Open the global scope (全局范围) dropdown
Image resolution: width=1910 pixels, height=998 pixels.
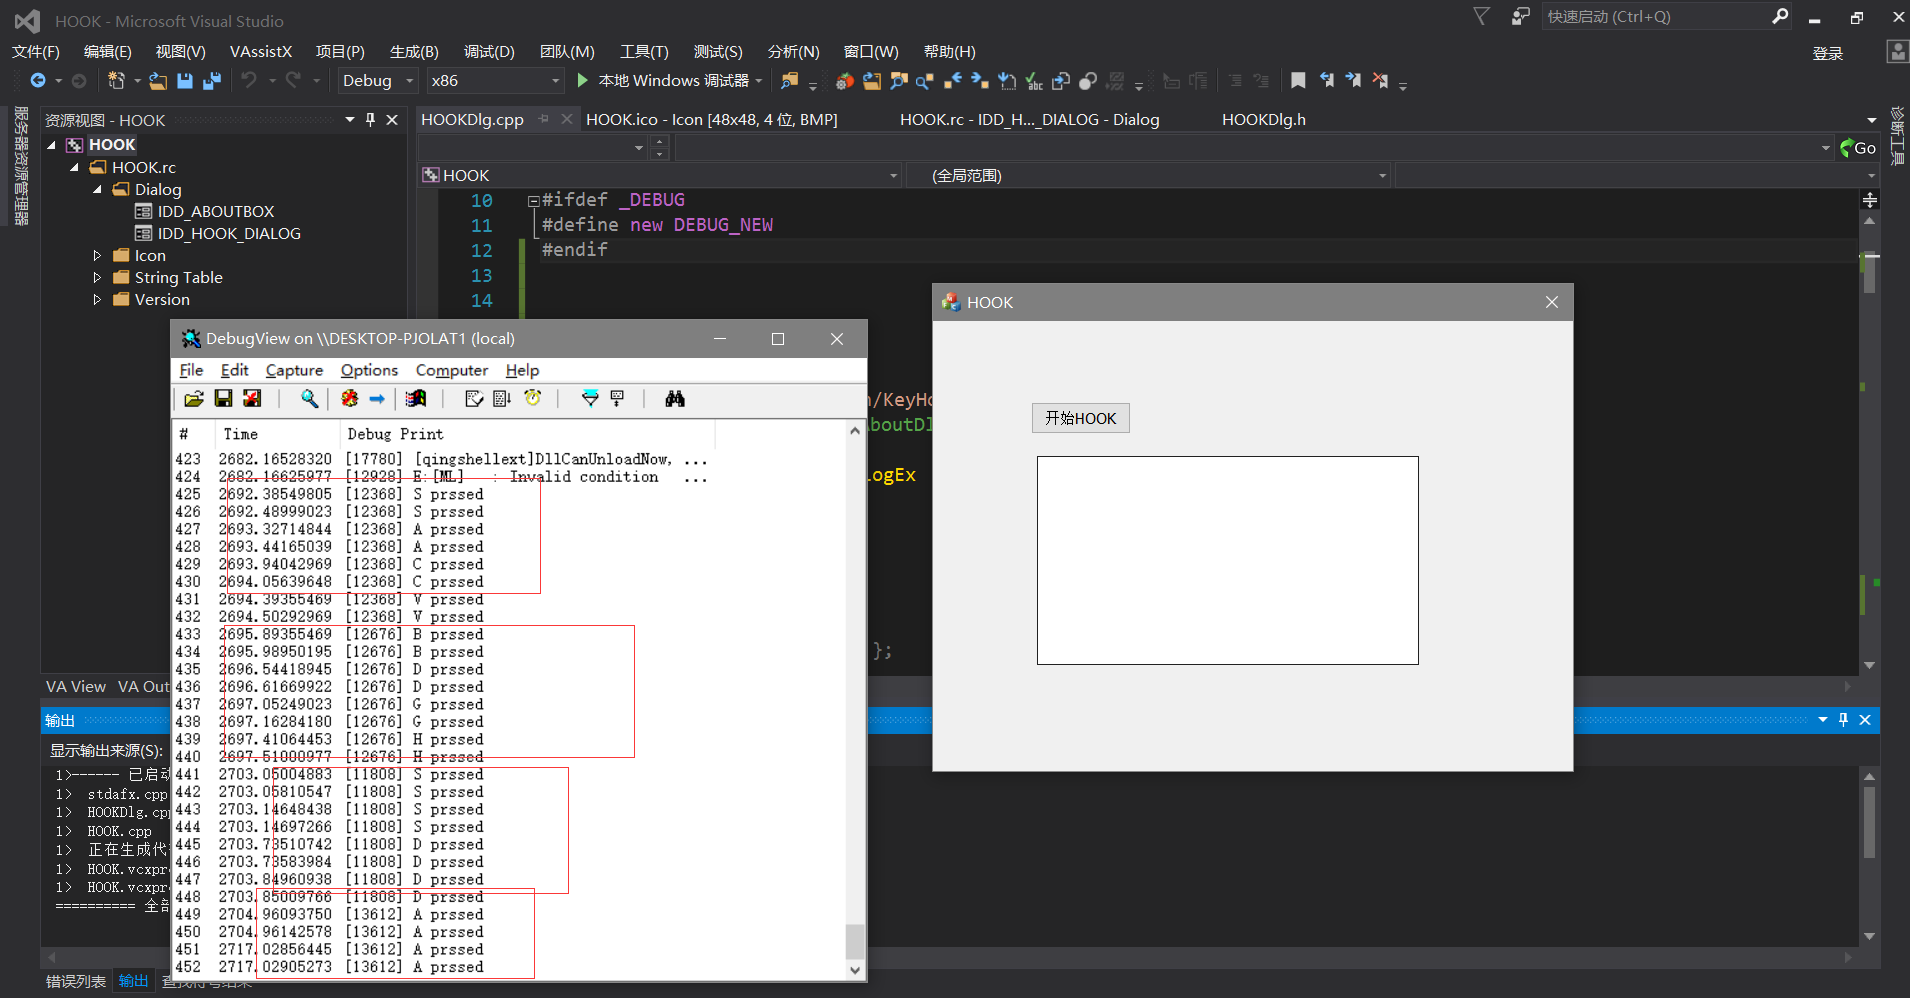pyautogui.click(x=1148, y=176)
